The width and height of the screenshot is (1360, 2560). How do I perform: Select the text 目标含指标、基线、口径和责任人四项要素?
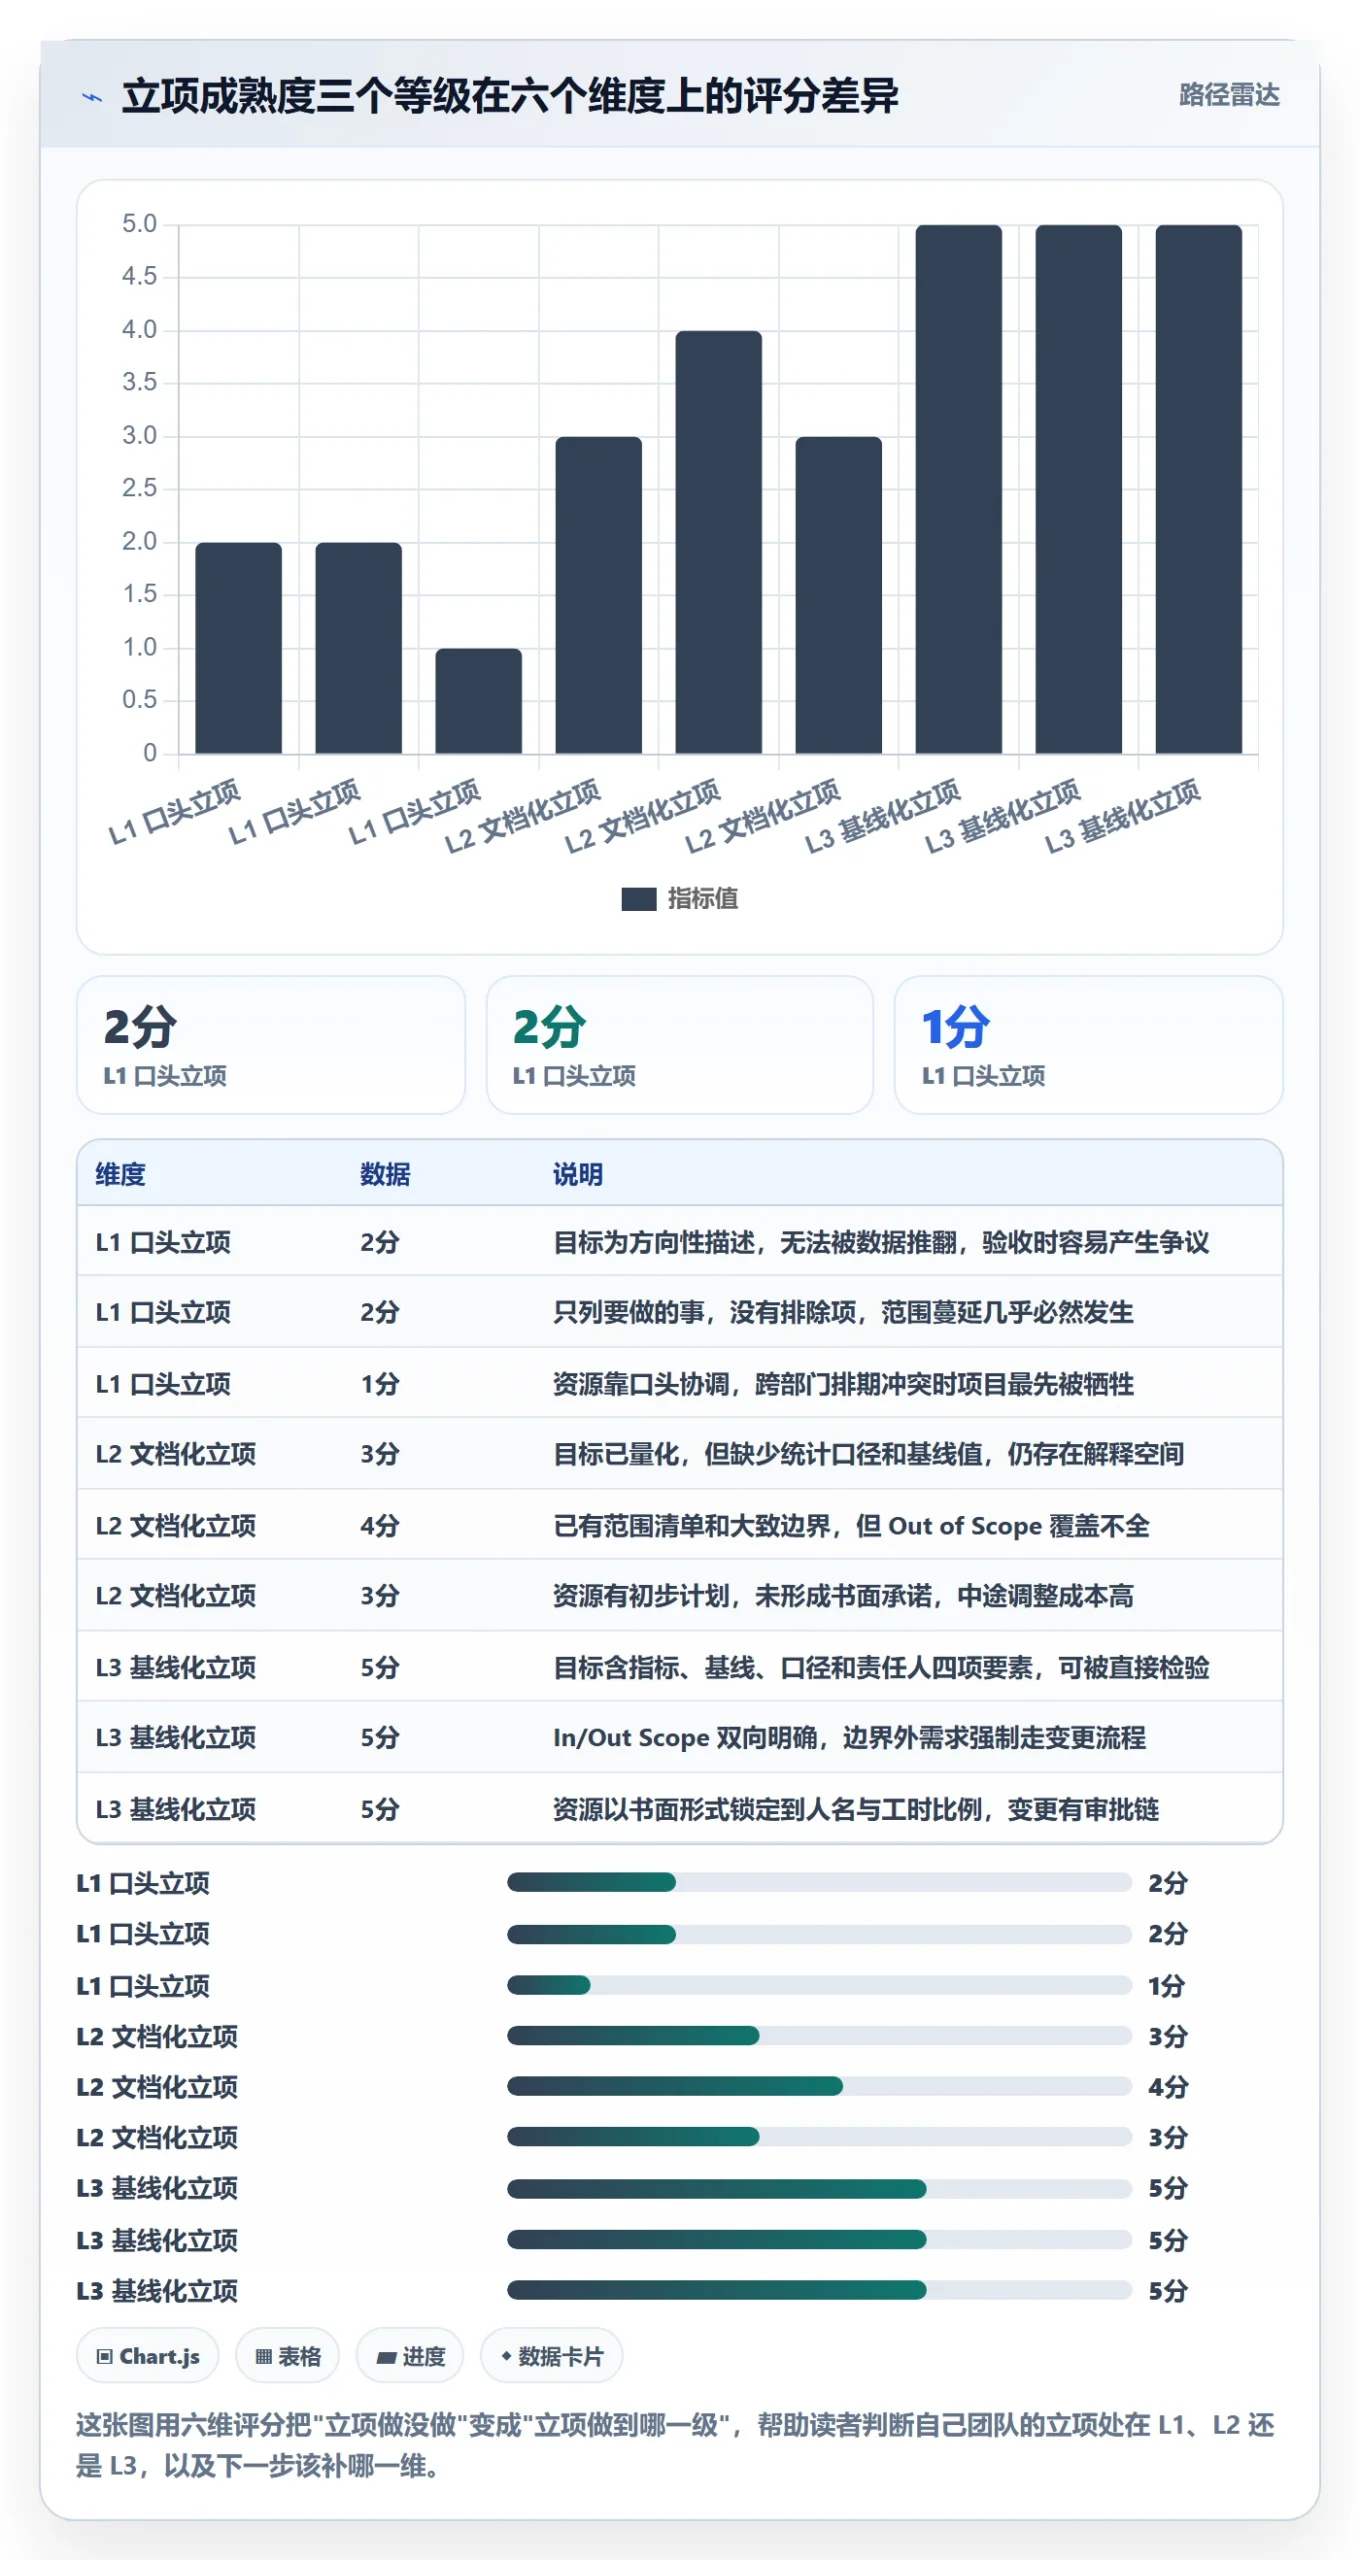(x=793, y=1668)
